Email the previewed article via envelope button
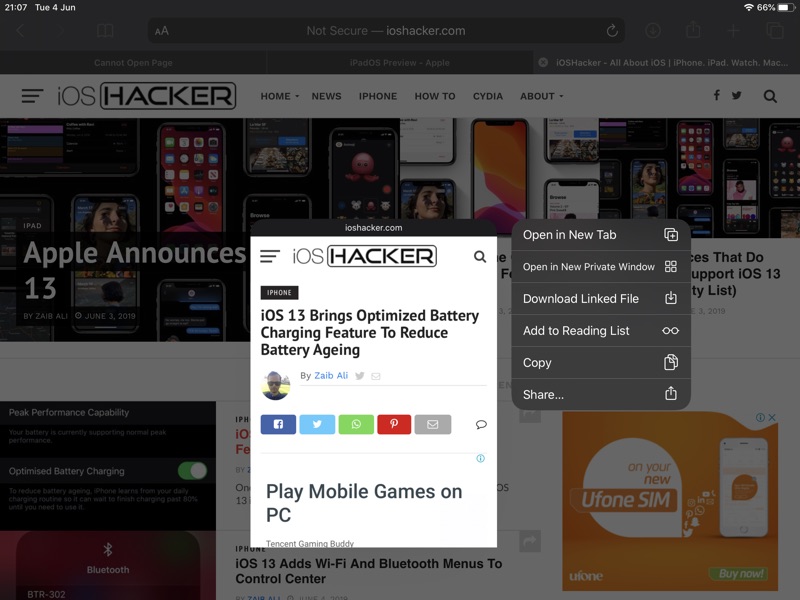 [x=433, y=424]
